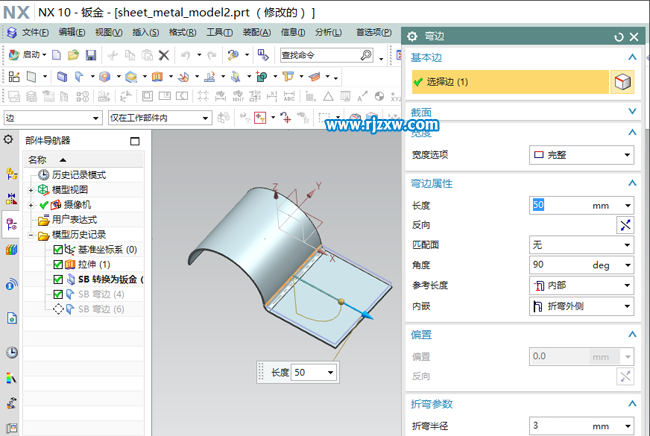Open the 格式(R) menu
Image resolution: width=650 pixels, height=436 pixels.
[x=182, y=32]
